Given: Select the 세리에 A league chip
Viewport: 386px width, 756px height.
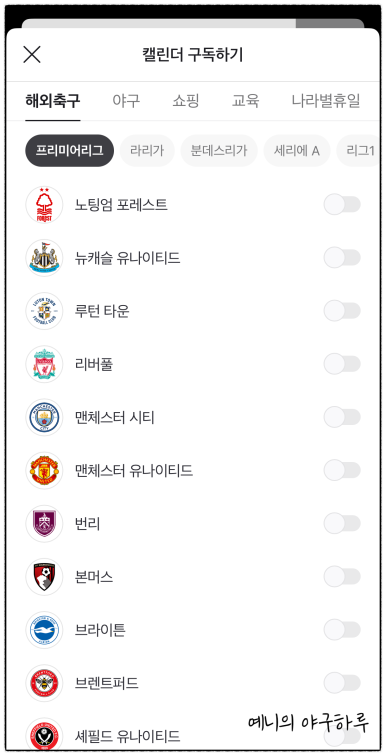Looking at the screenshot, I should pyautogui.click(x=297, y=150).
